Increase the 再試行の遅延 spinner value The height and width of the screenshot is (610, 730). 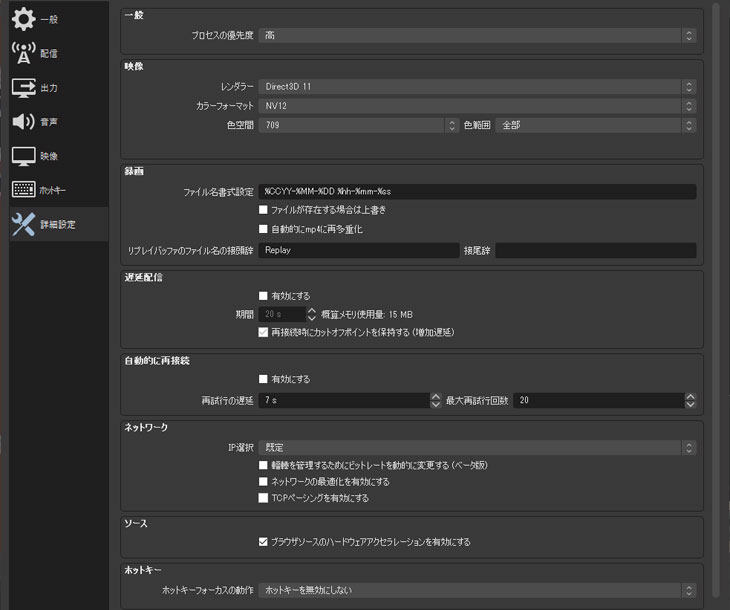click(436, 396)
